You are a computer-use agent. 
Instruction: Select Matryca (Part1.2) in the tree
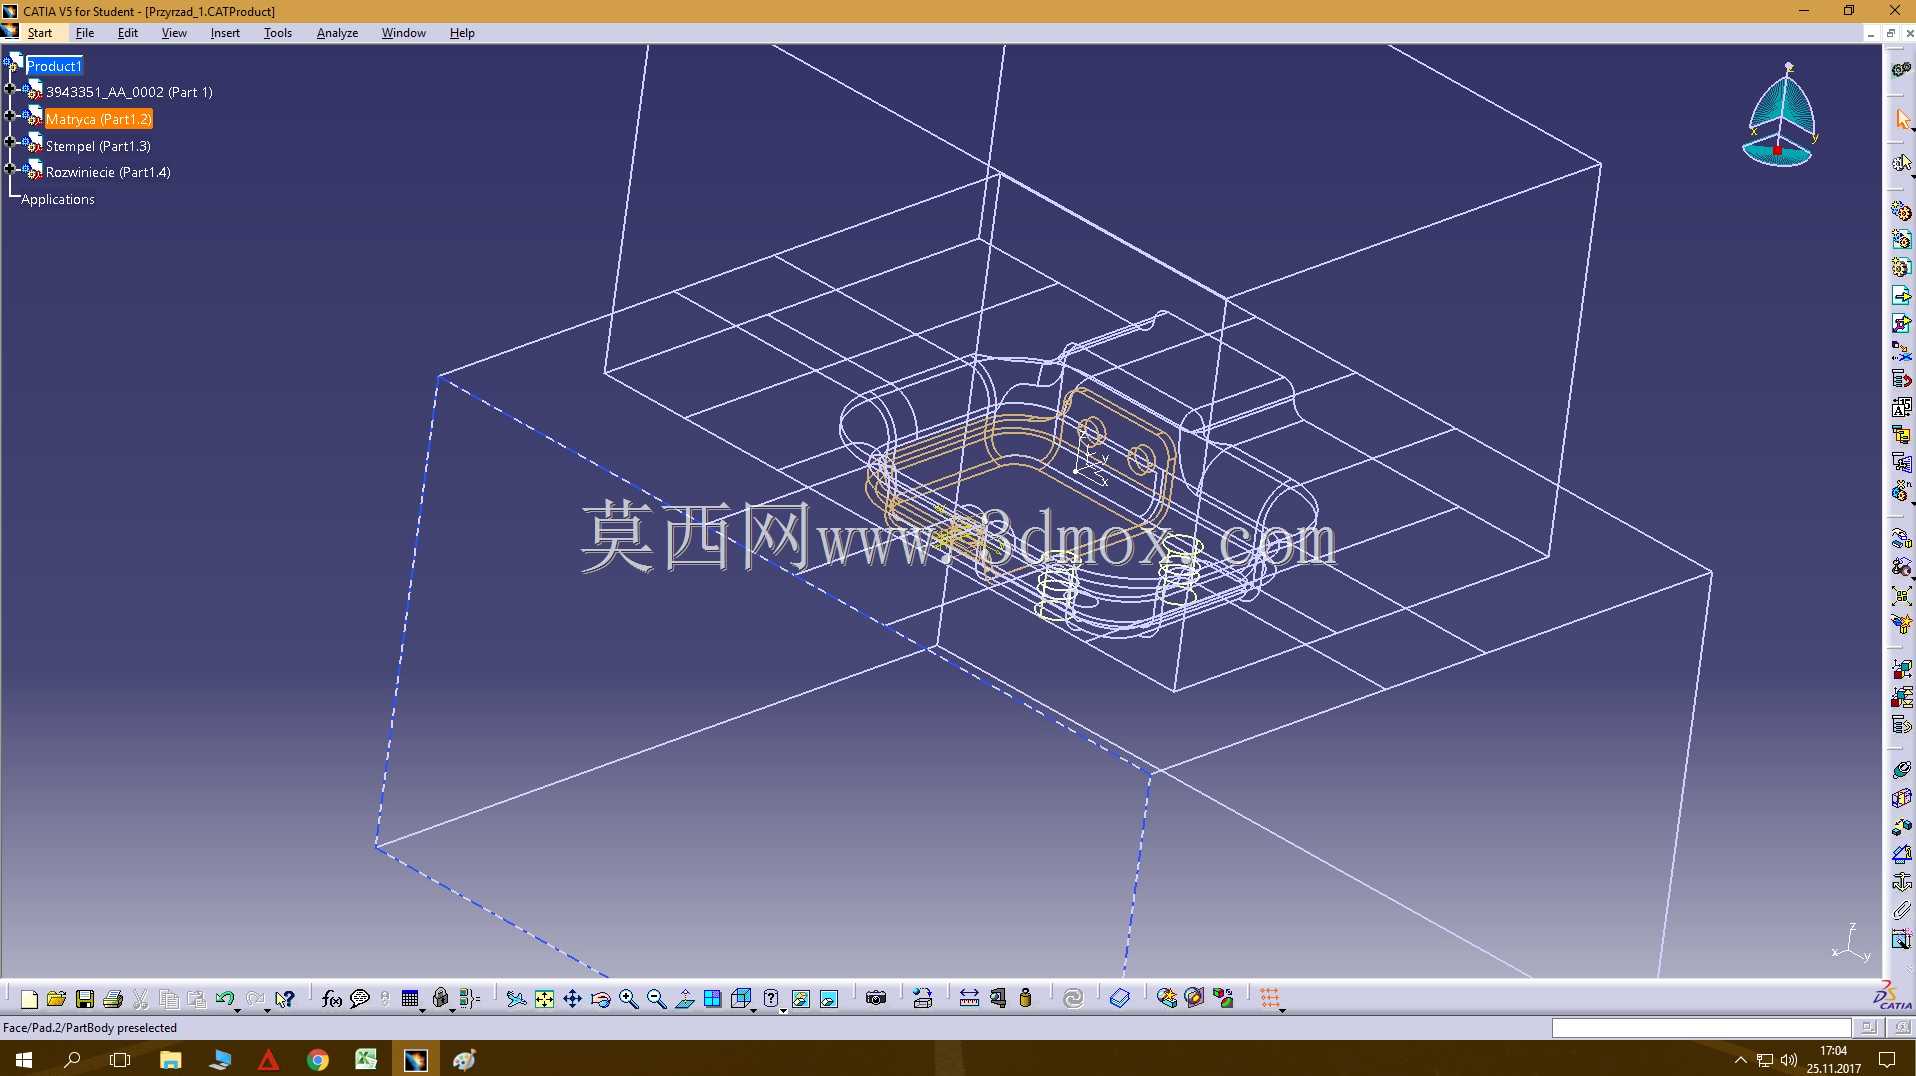pos(98,119)
